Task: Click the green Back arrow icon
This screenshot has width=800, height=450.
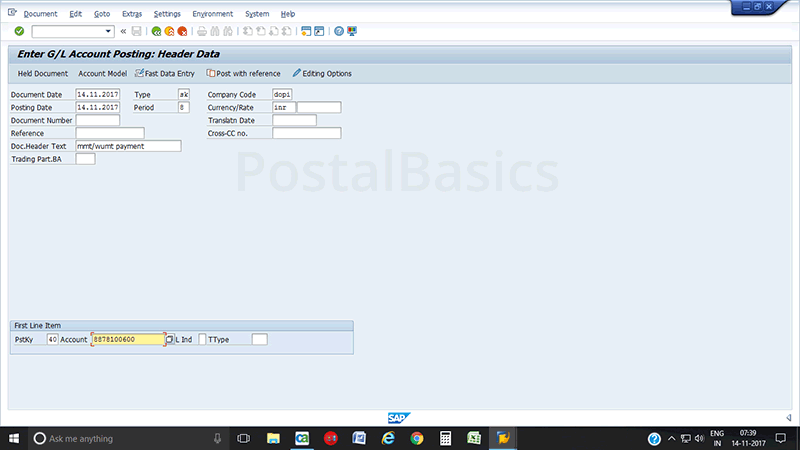Action: point(156,31)
